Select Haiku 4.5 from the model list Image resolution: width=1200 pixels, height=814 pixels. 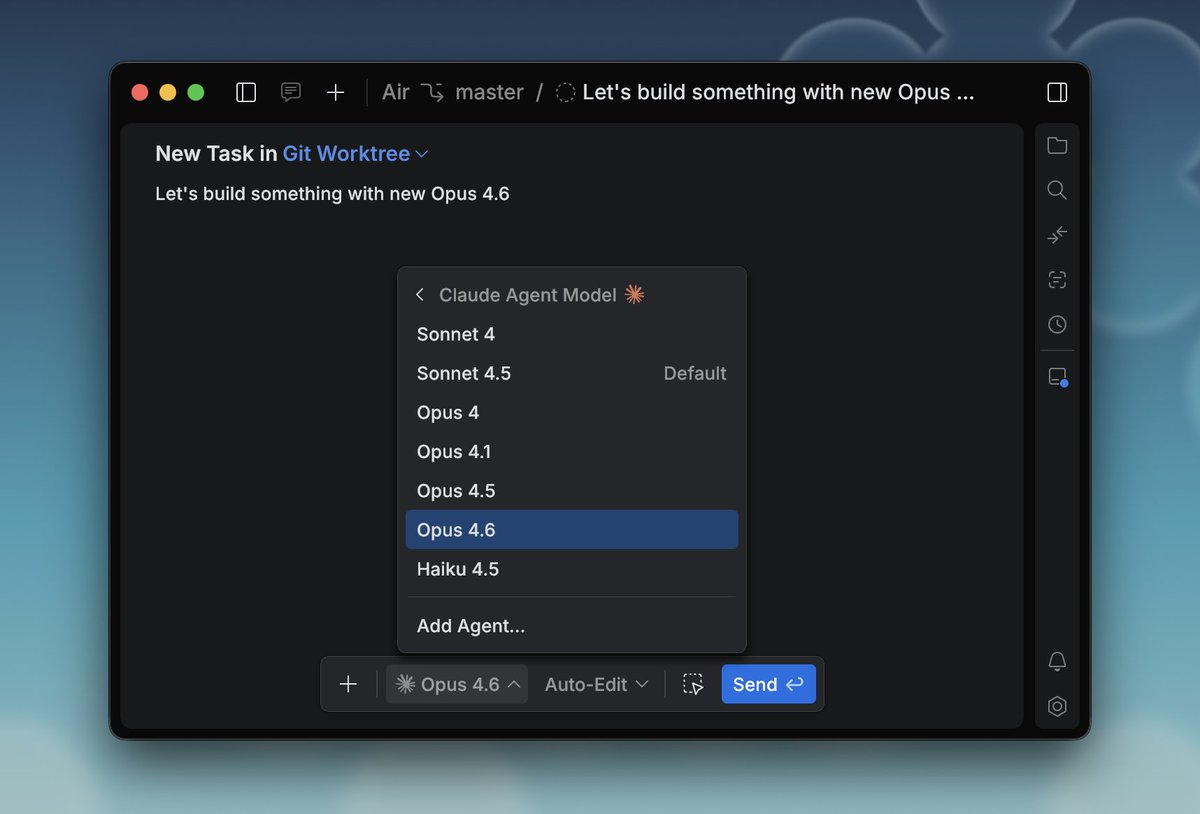point(458,569)
